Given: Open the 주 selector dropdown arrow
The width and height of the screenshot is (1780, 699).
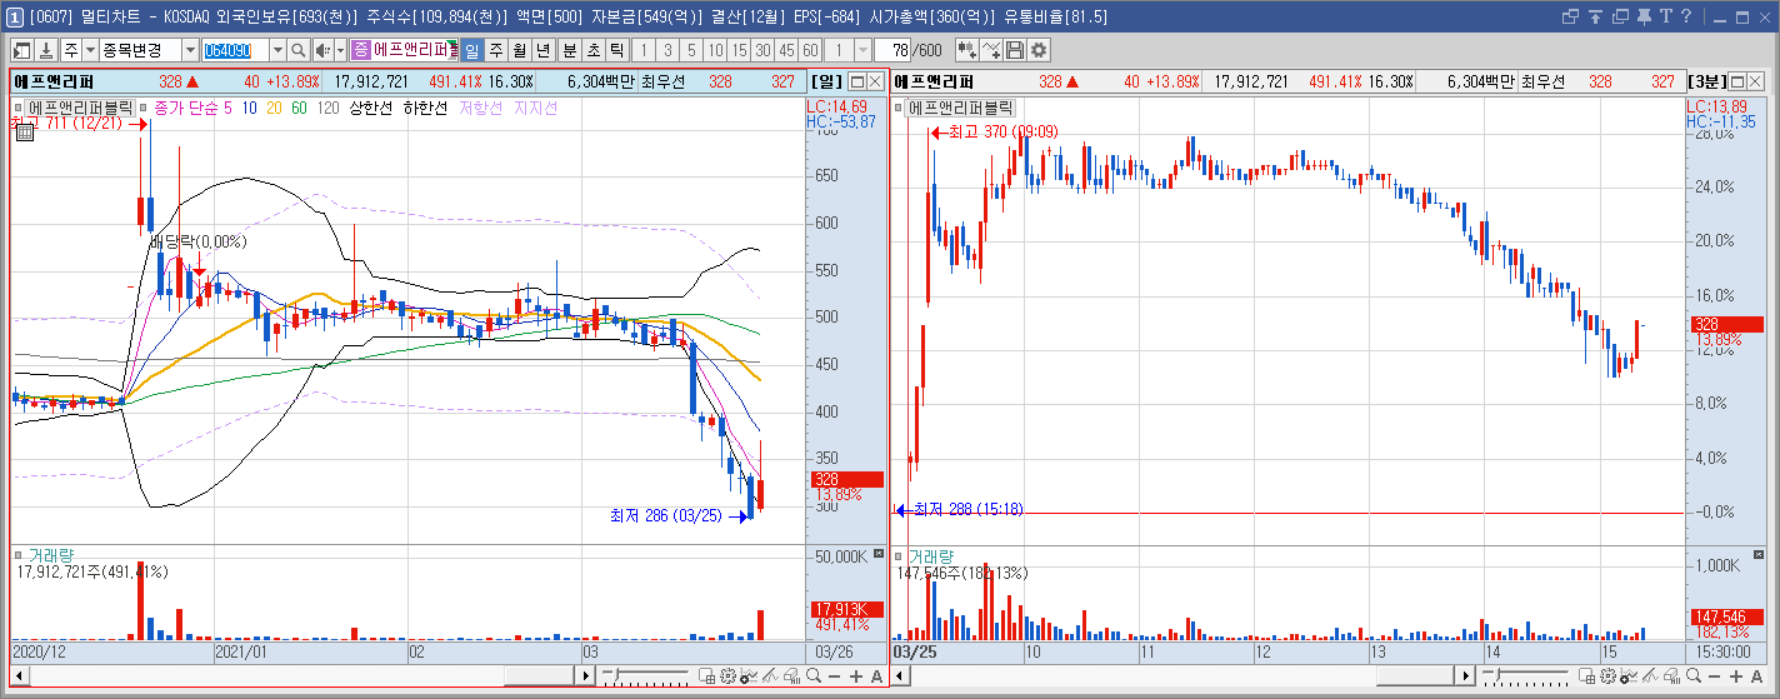Looking at the screenshot, I should [90, 50].
